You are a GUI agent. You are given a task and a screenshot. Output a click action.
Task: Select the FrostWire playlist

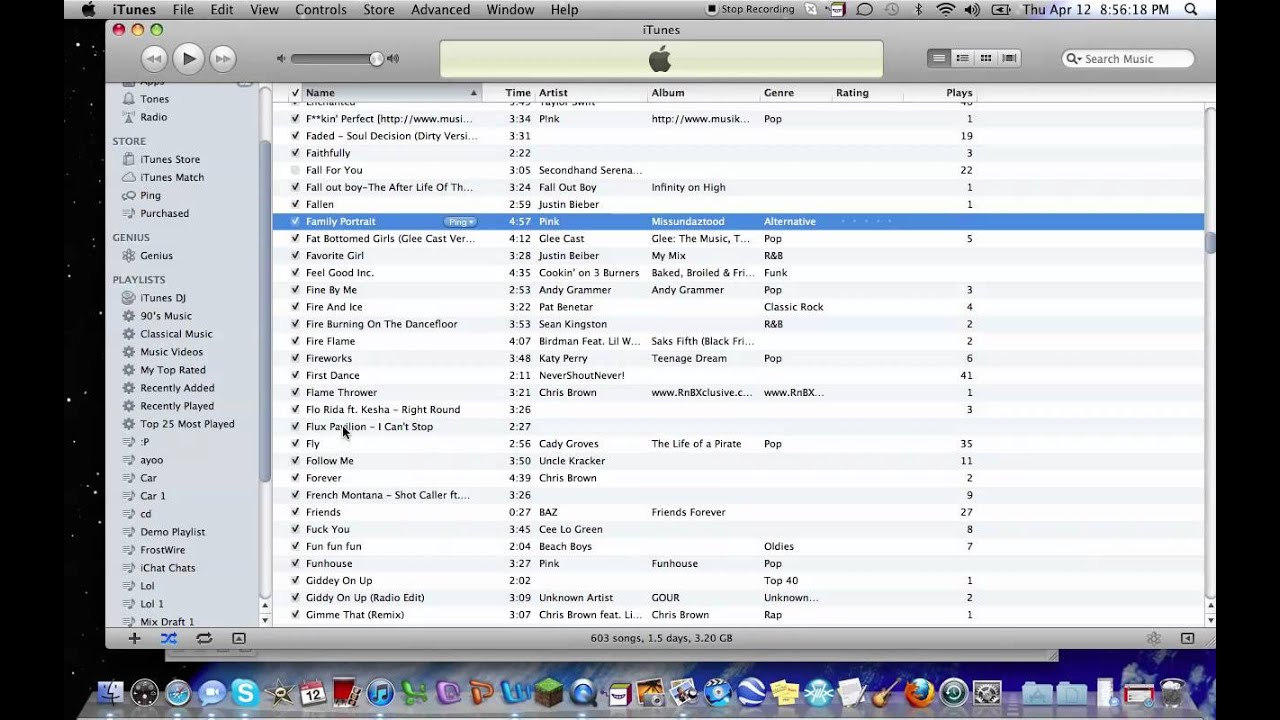point(162,550)
